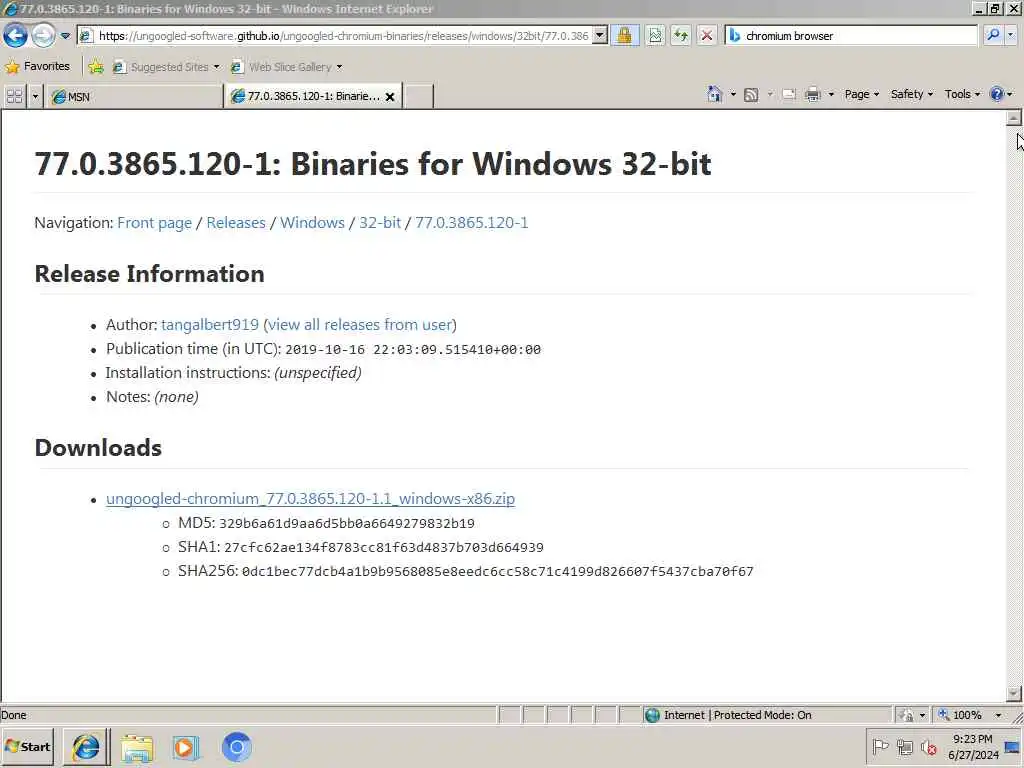Launch Windows Media Player taskbar icon
The width and height of the screenshot is (1024, 768).
(185, 748)
